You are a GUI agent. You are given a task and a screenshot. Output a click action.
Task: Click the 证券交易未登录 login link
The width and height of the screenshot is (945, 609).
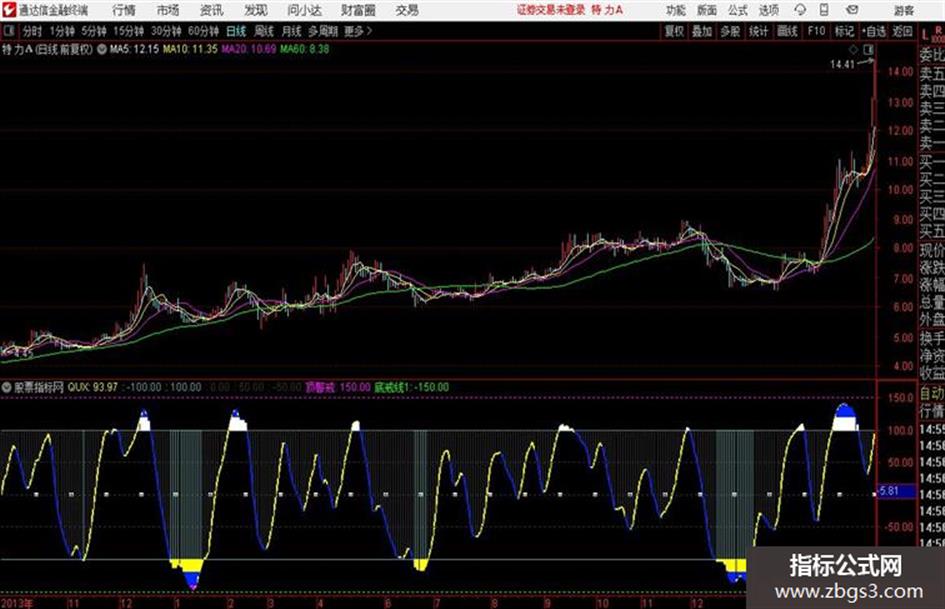click(x=551, y=10)
